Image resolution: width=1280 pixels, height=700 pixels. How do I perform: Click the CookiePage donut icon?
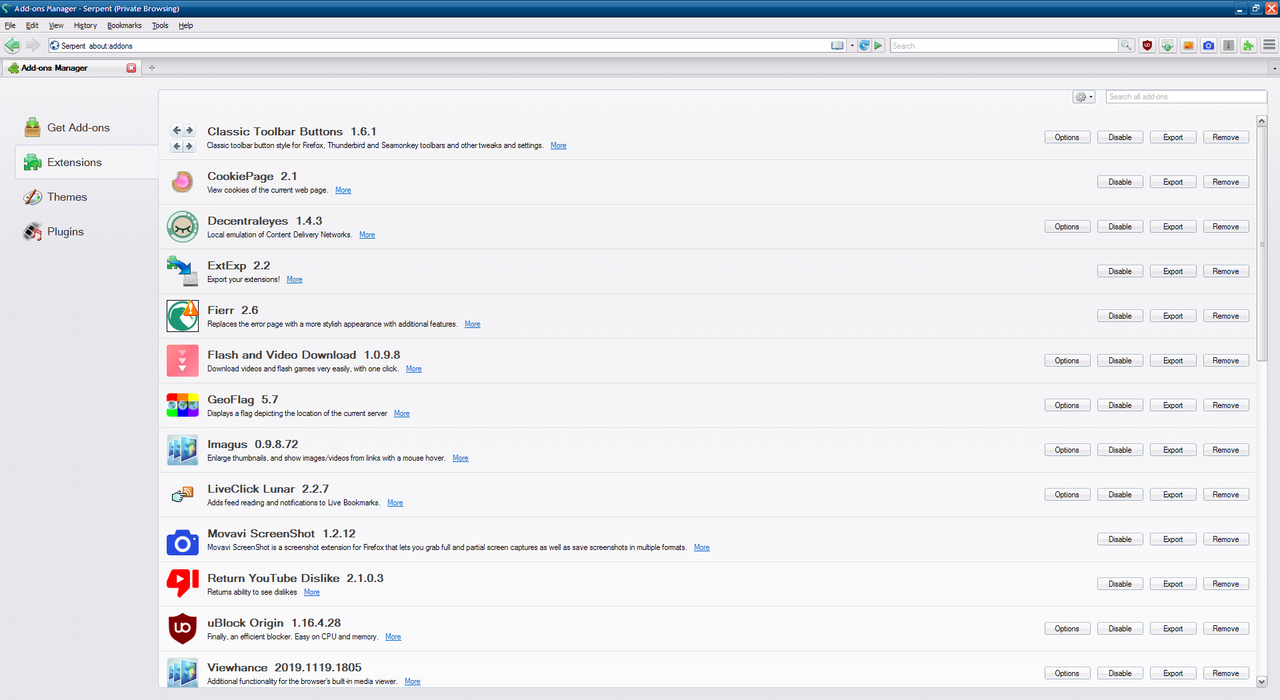[182, 182]
